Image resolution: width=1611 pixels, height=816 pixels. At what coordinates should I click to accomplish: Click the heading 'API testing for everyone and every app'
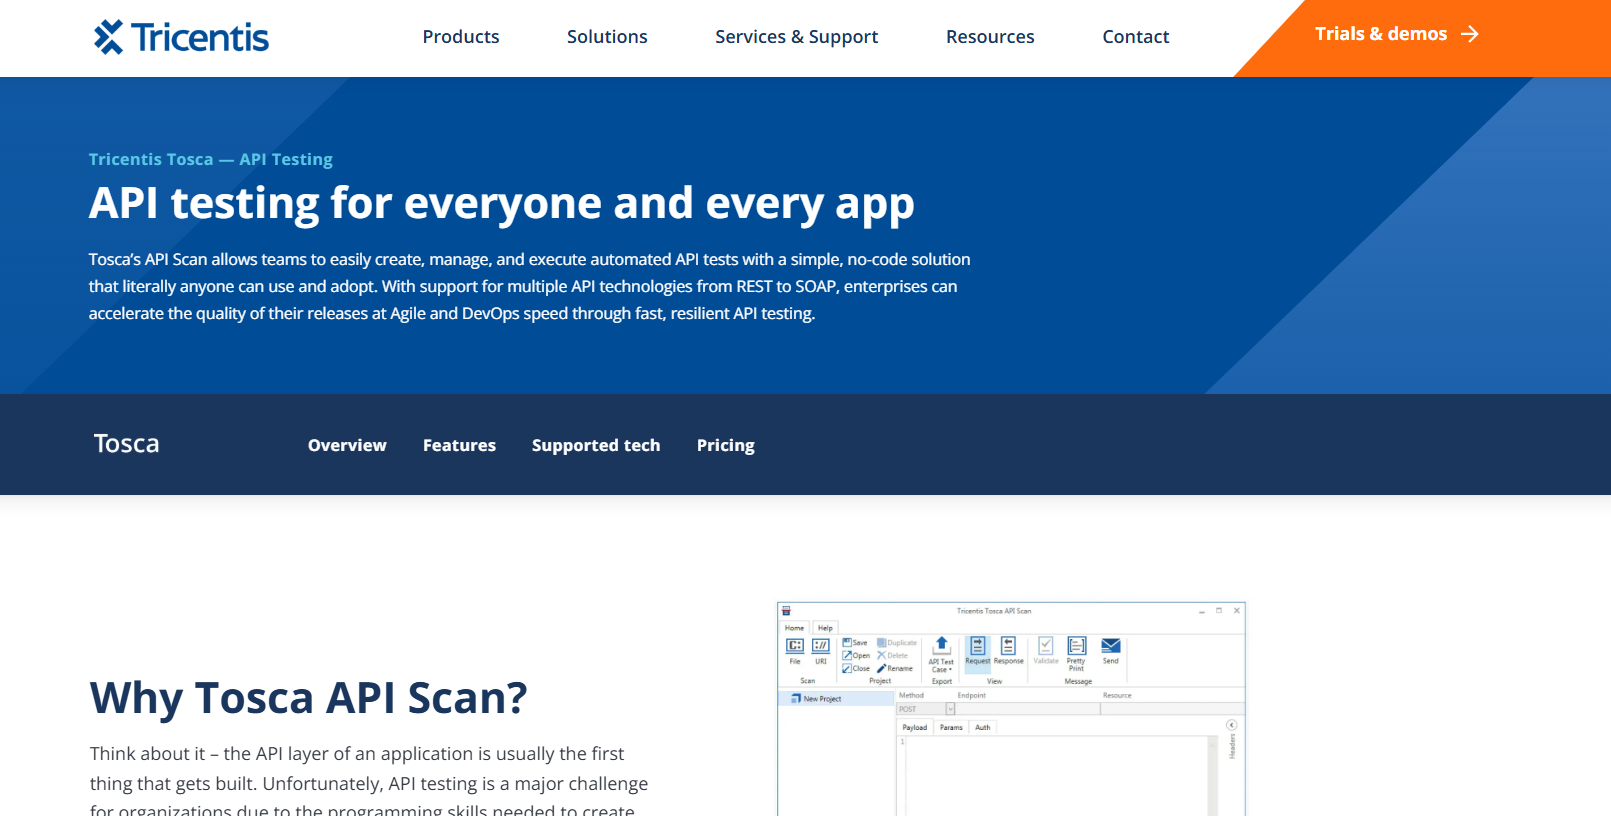(502, 204)
